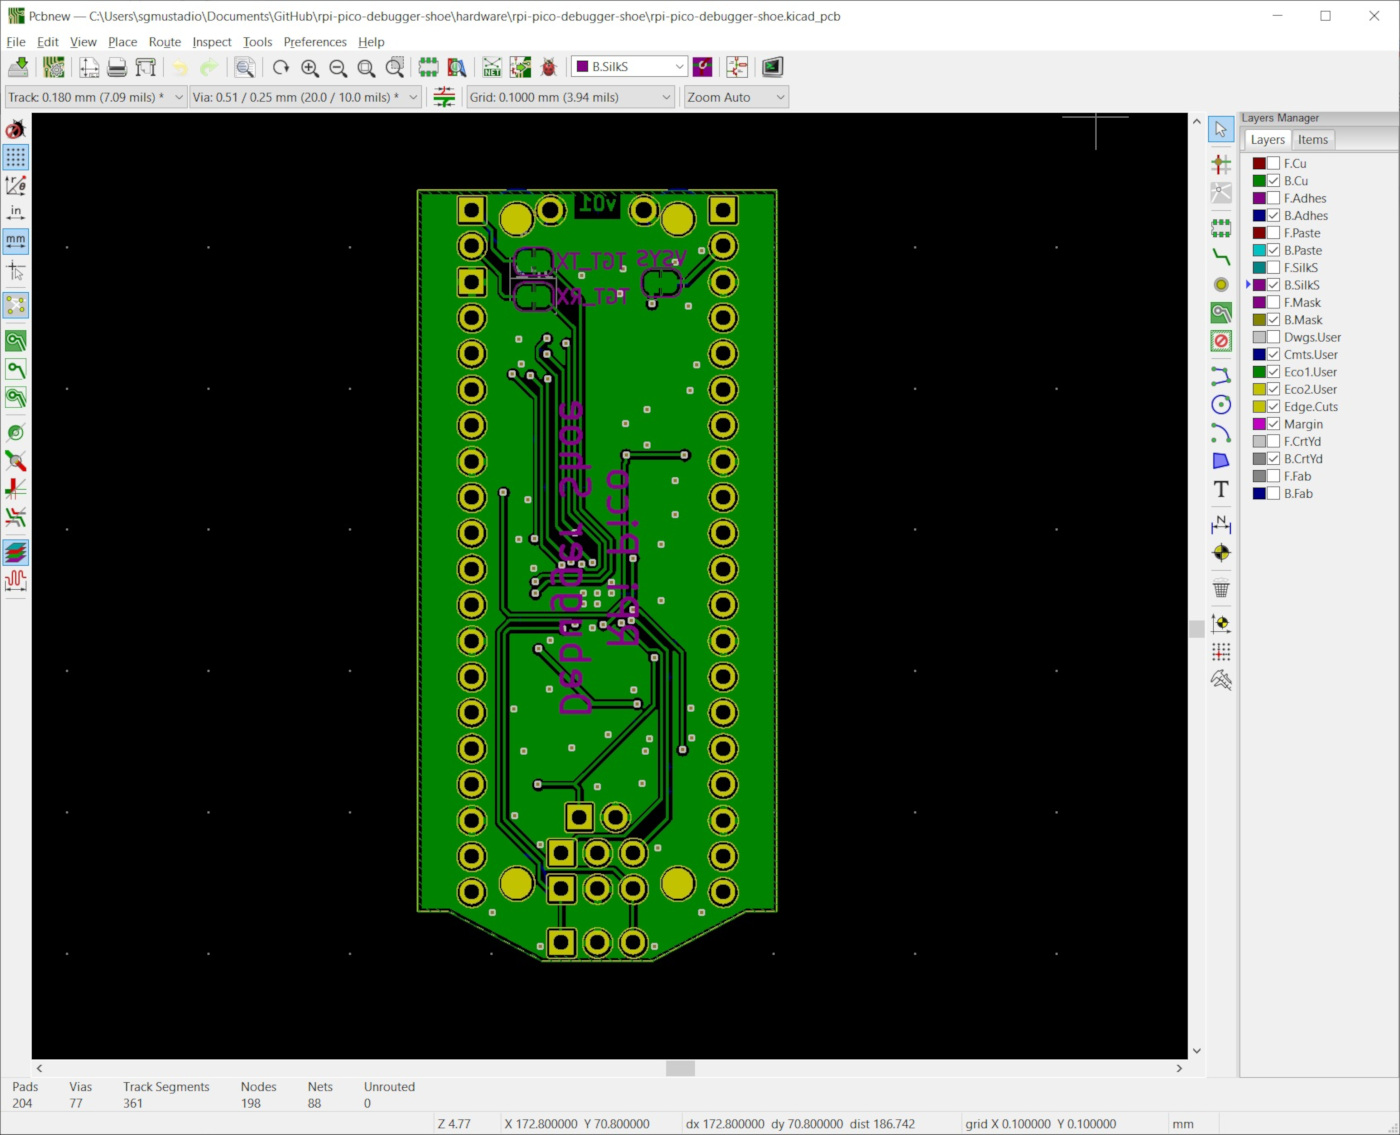Select the Highlight Net tool
Screen dimensions: 1400x1135
[x=1221, y=164]
